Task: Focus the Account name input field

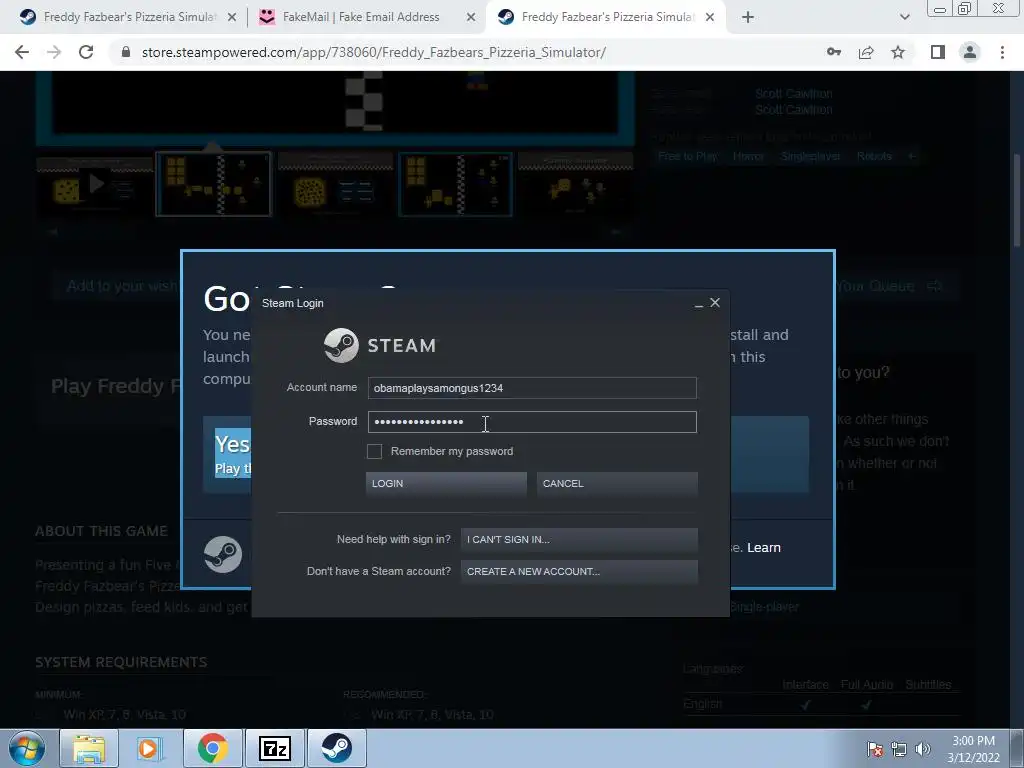Action: [532, 388]
